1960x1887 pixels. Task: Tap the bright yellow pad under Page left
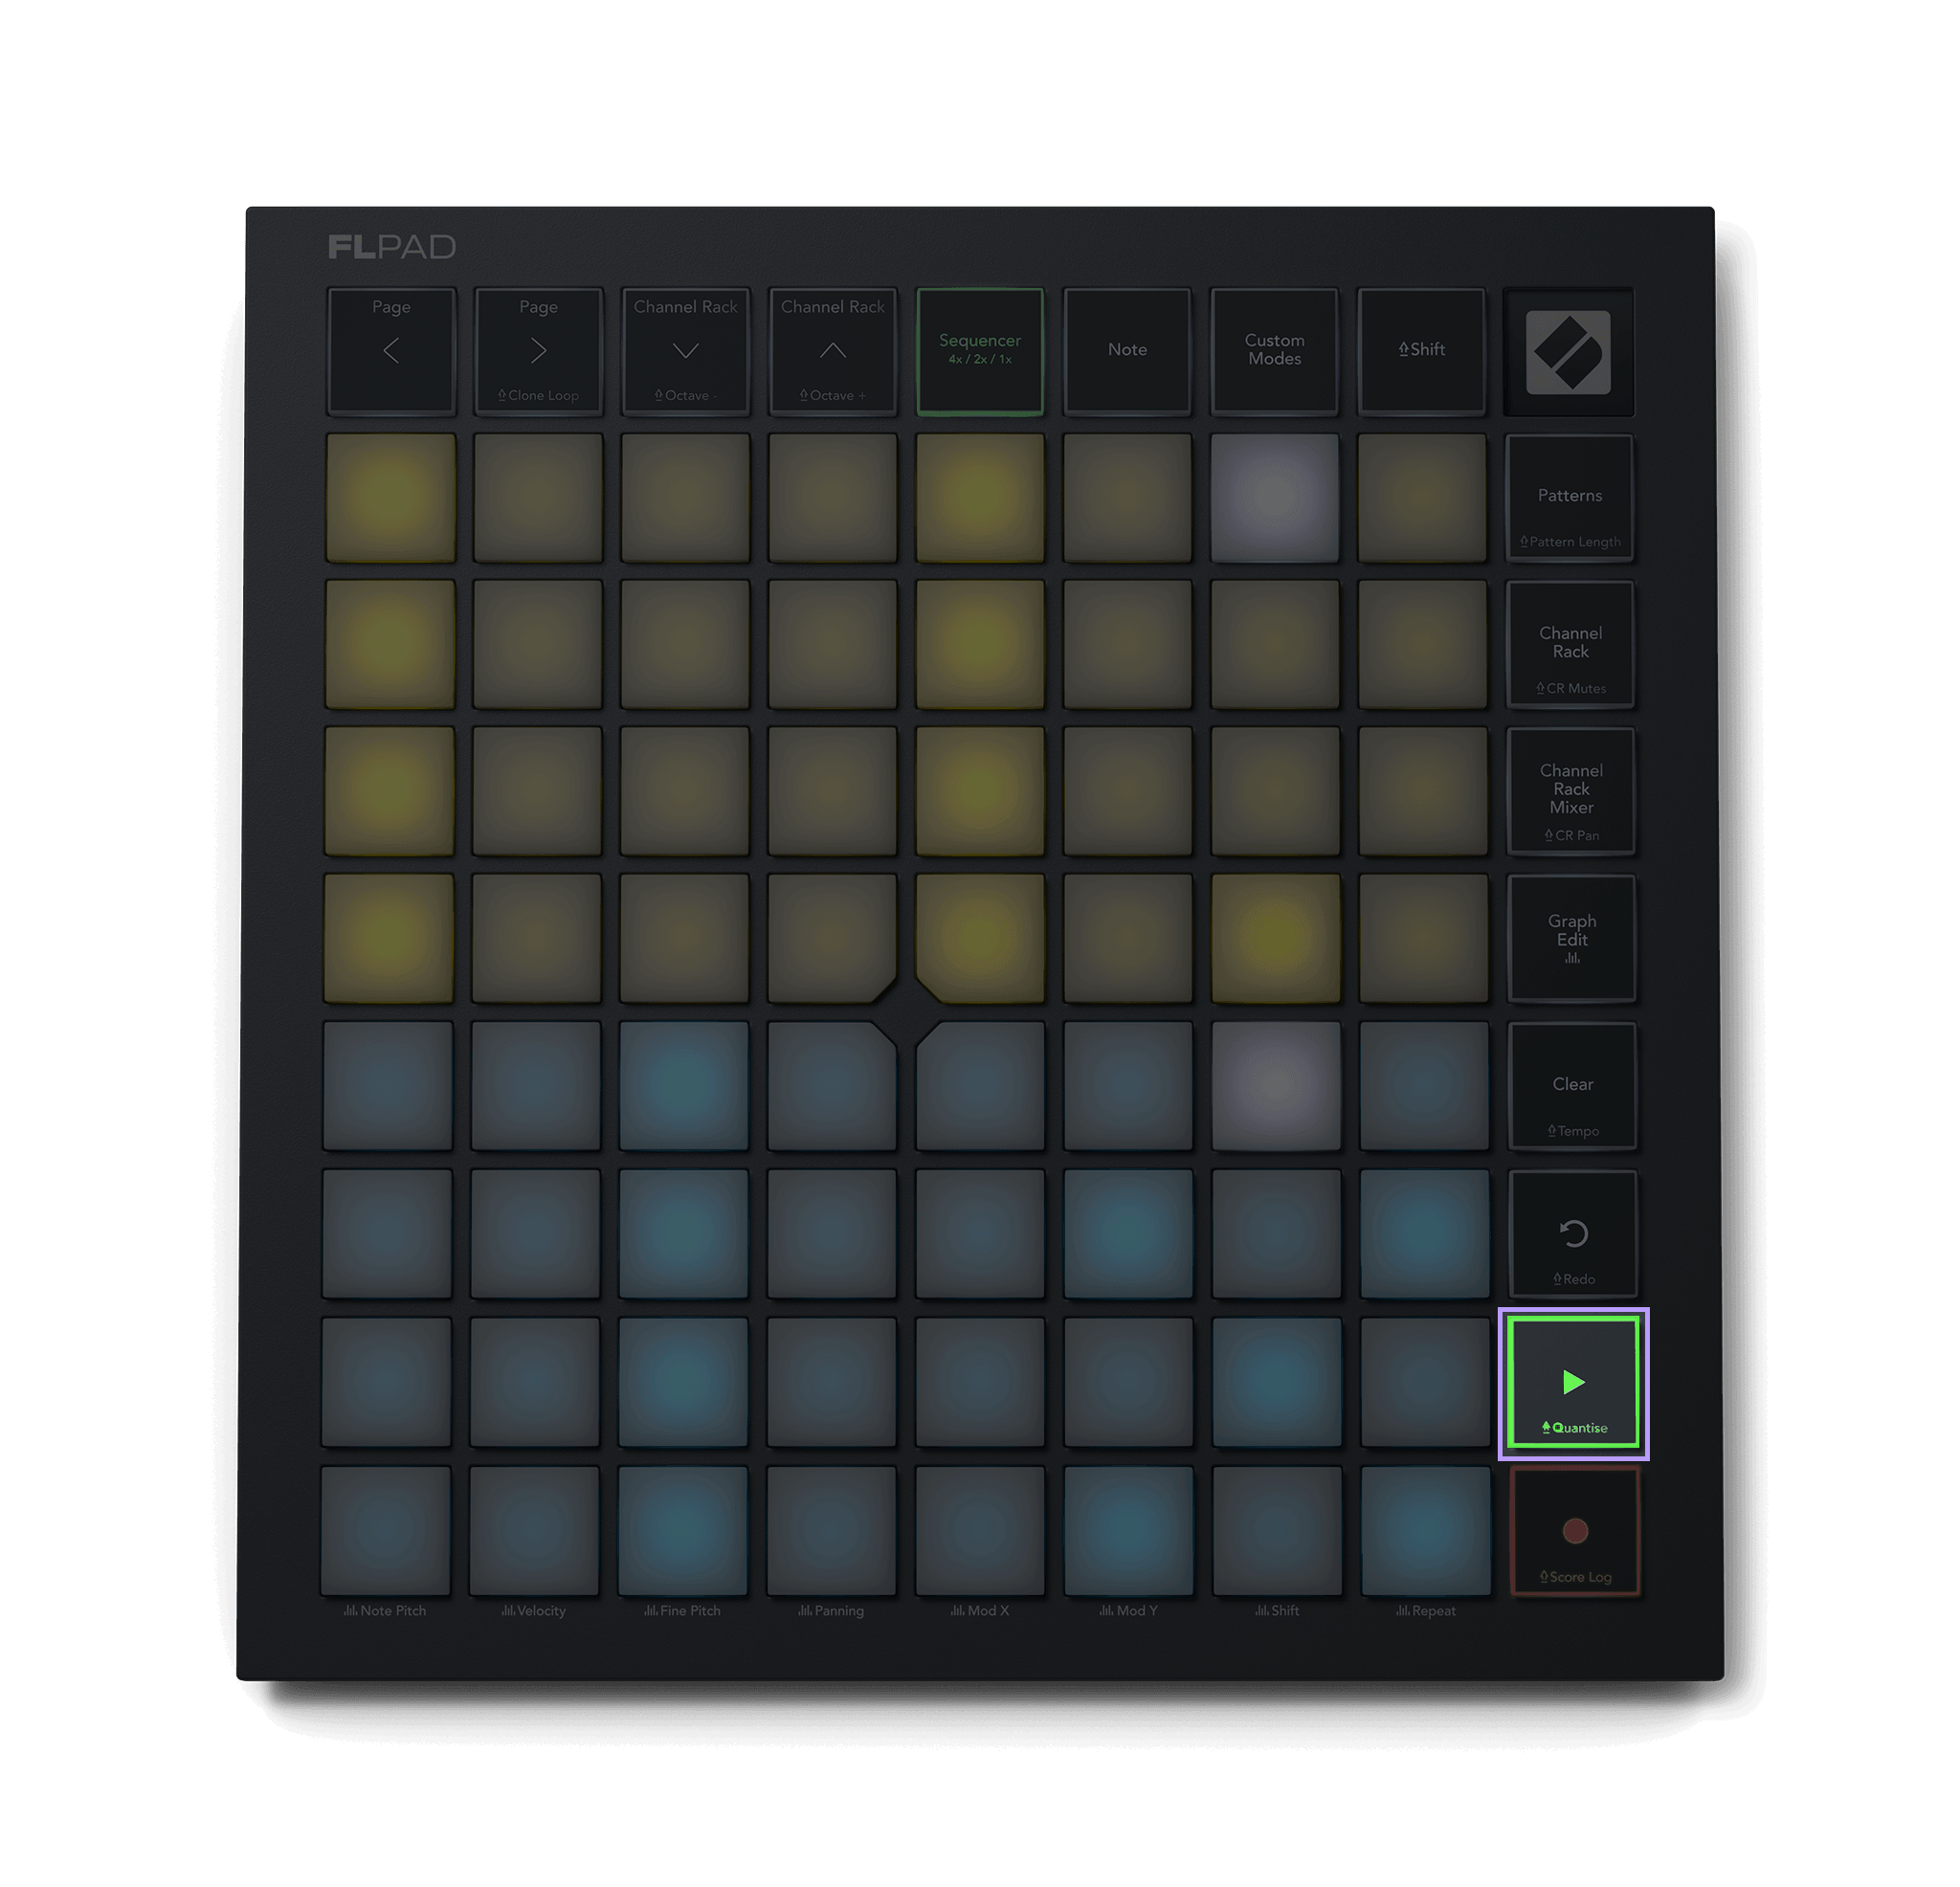click(x=391, y=498)
